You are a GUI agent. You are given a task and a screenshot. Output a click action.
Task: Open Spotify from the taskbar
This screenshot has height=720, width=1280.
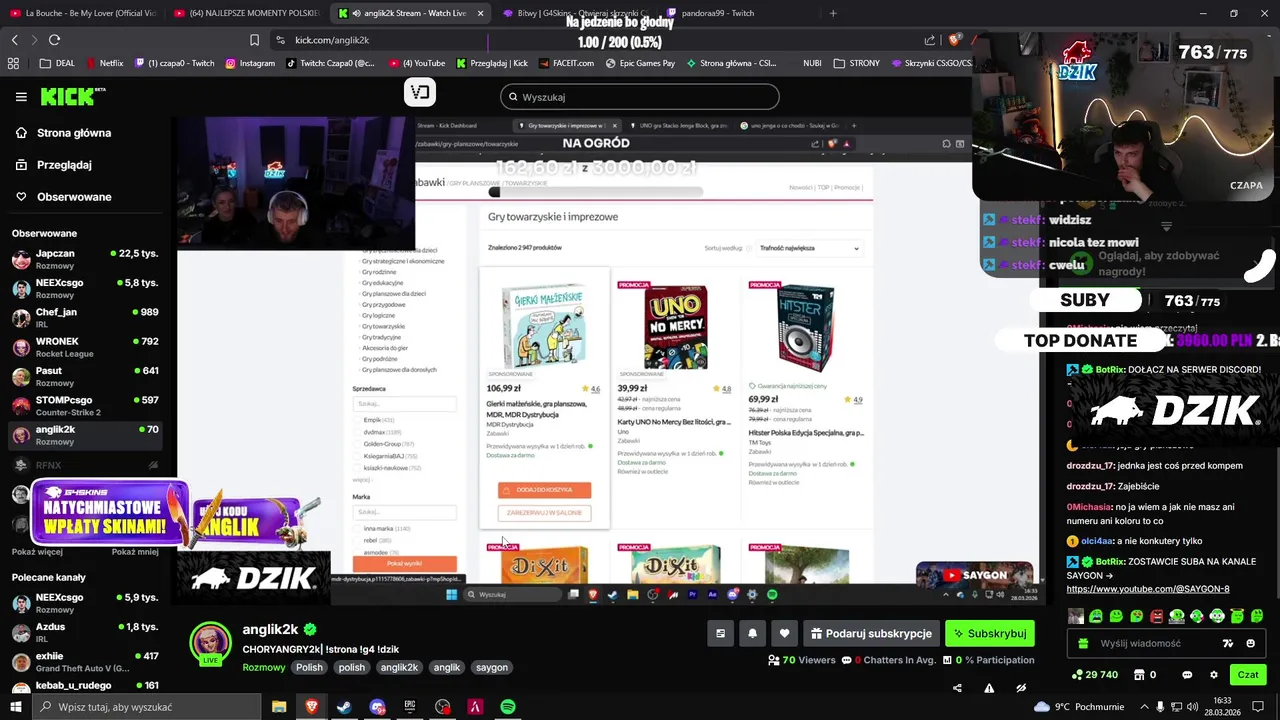(508, 707)
